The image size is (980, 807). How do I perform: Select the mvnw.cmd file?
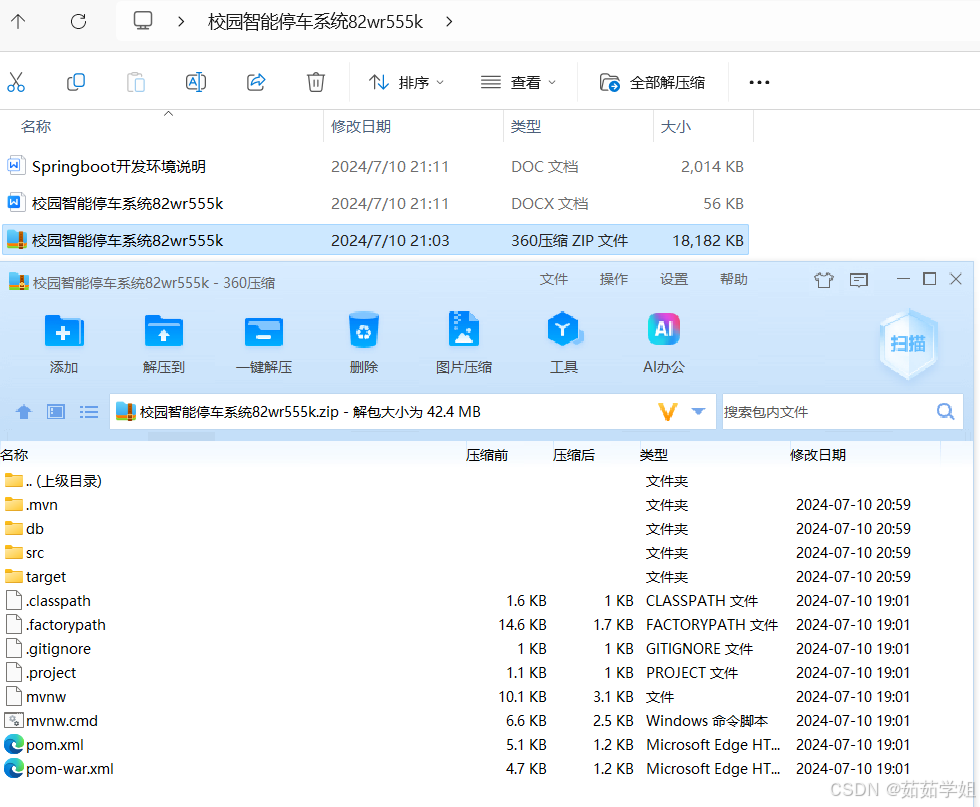point(51,721)
